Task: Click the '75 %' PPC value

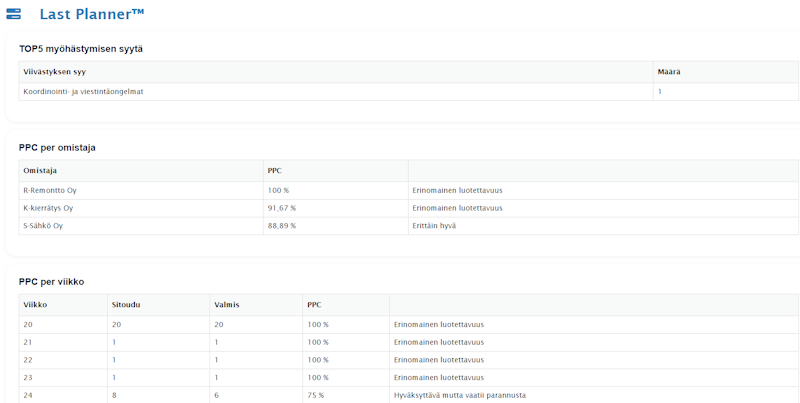Action: click(315, 395)
